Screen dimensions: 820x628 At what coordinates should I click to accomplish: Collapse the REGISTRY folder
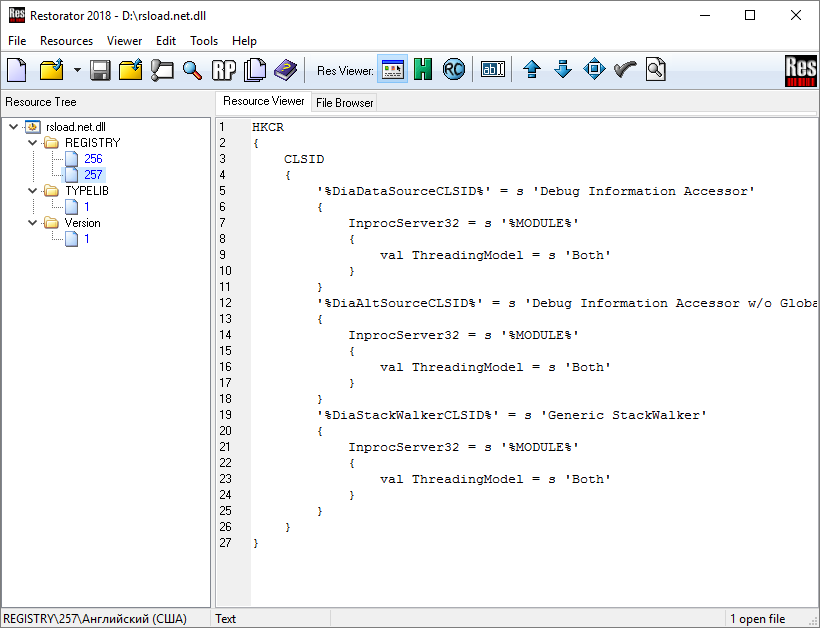pyautogui.click(x=32, y=143)
